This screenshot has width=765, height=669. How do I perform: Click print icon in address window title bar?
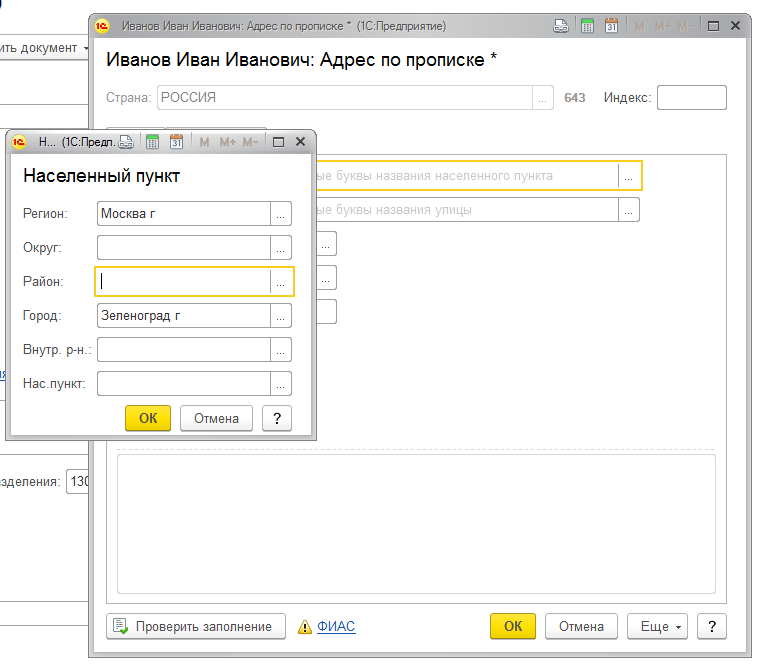(563, 25)
